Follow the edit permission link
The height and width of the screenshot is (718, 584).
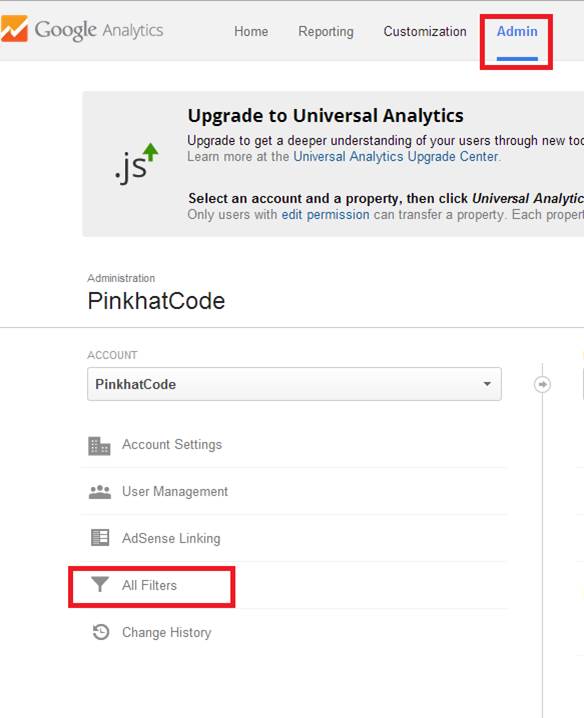(x=325, y=214)
